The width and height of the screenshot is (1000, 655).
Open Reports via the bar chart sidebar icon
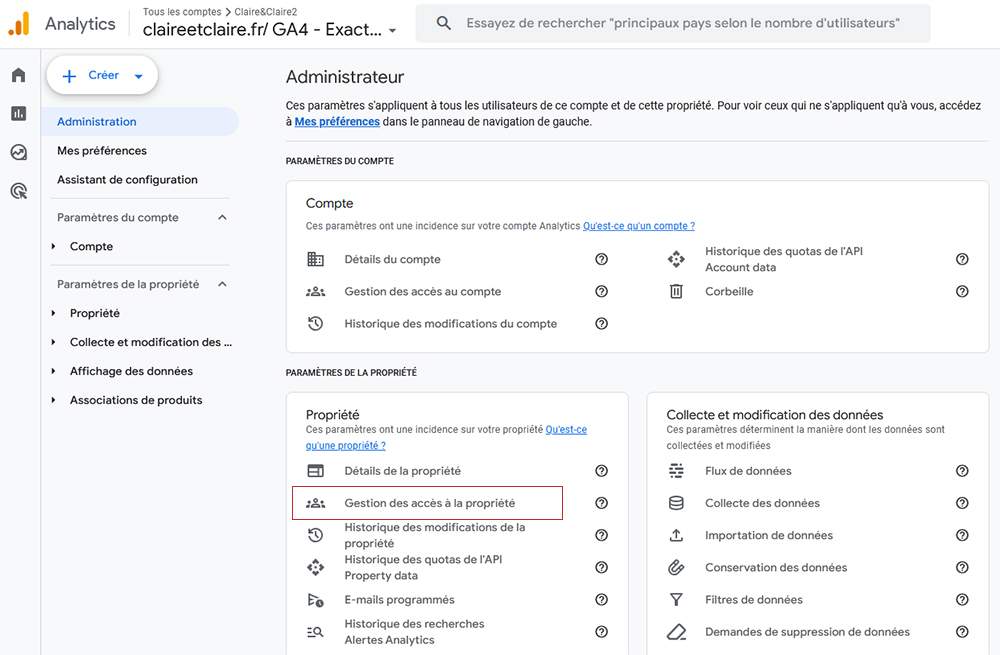click(x=17, y=113)
